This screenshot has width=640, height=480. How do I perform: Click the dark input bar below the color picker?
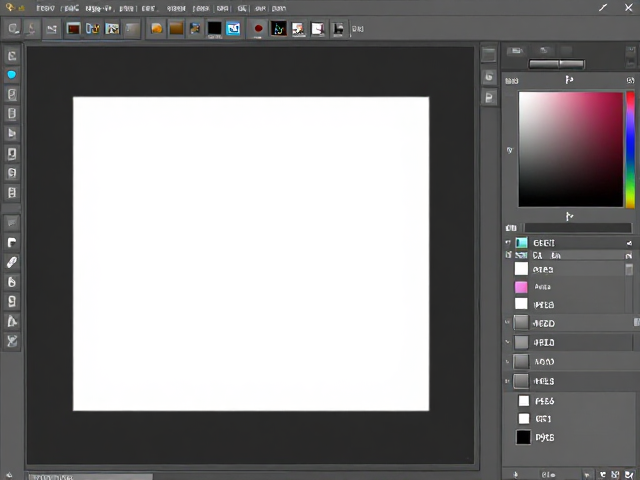[578, 228]
